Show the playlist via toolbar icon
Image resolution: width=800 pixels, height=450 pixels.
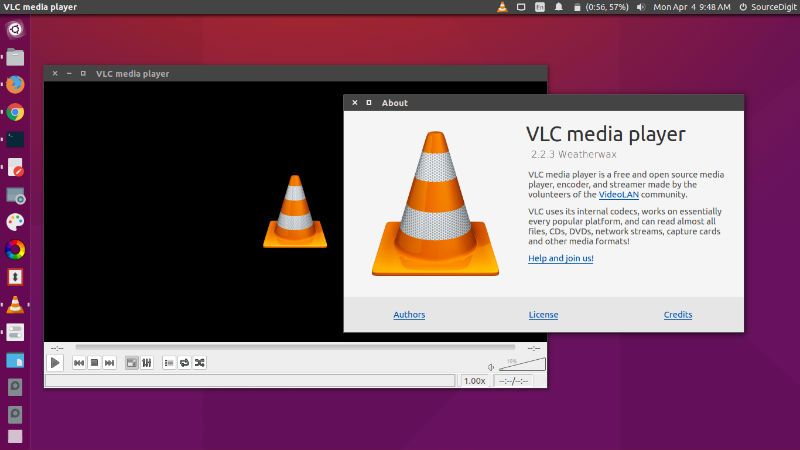click(169, 363)
